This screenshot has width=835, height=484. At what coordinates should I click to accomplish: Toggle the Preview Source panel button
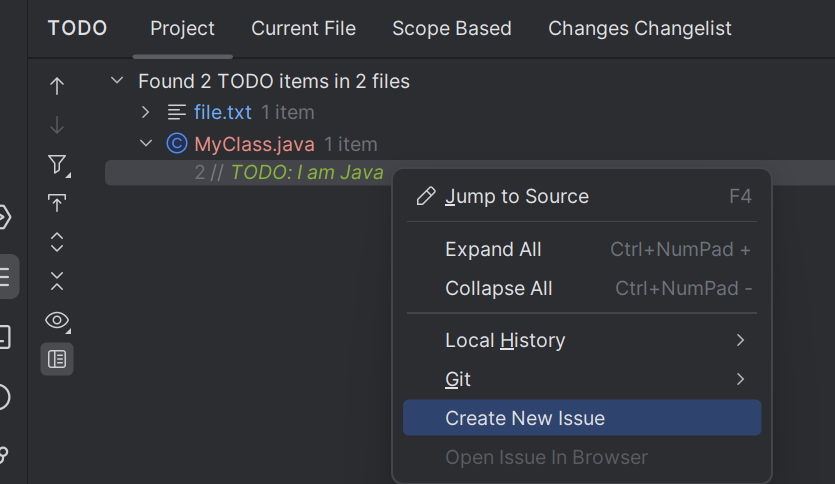tap(57, 358)
